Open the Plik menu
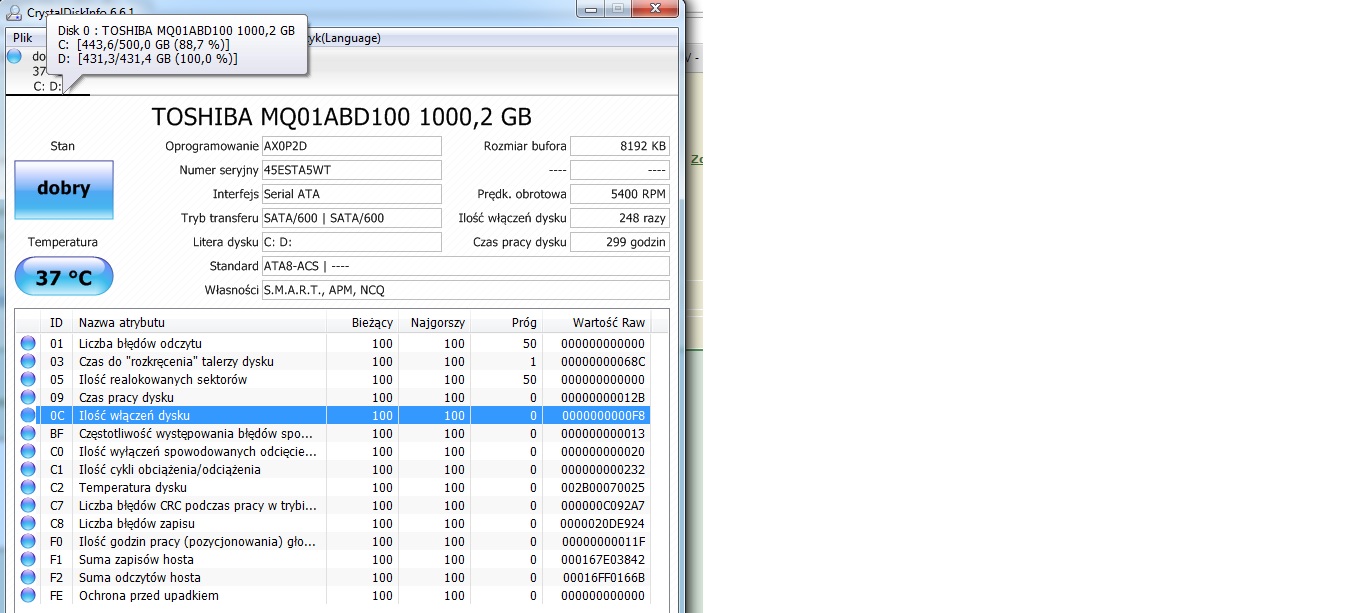Image resolution: width=1360 pixels, height=613 pixels. [22, 38]
